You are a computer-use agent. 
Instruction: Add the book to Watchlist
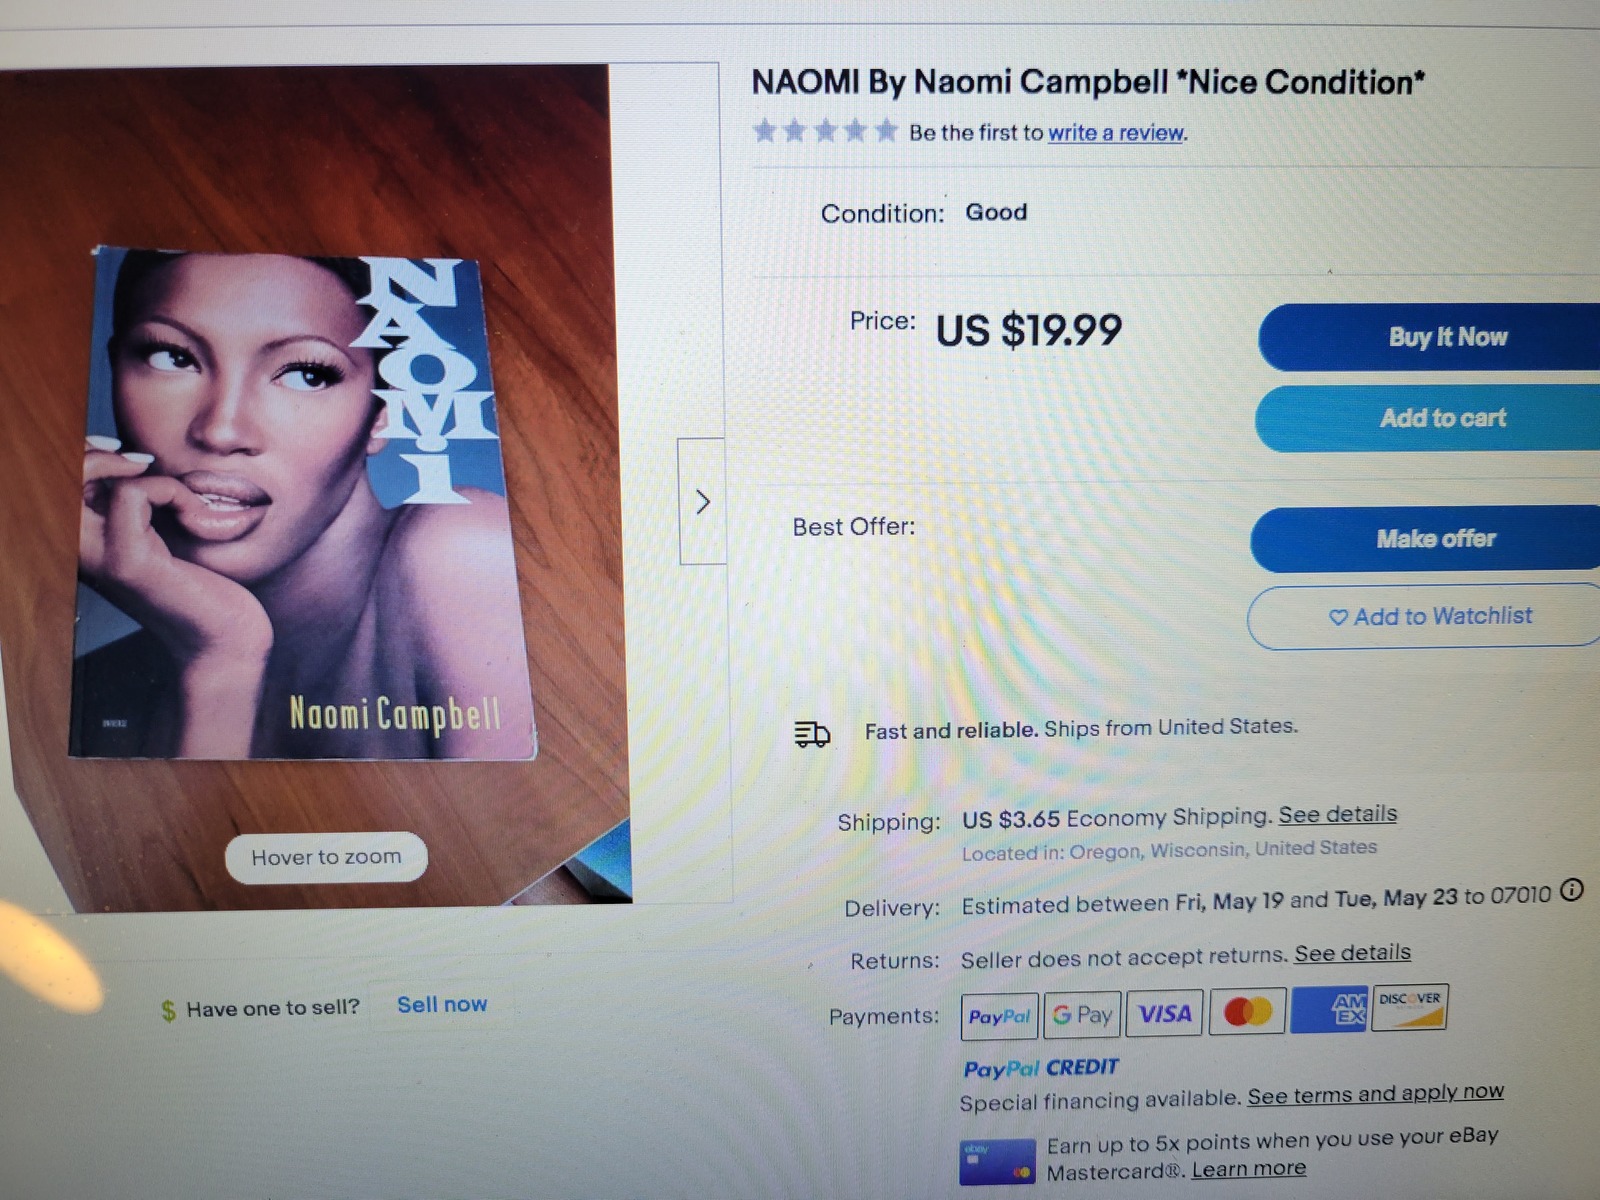pos(1424,616)
